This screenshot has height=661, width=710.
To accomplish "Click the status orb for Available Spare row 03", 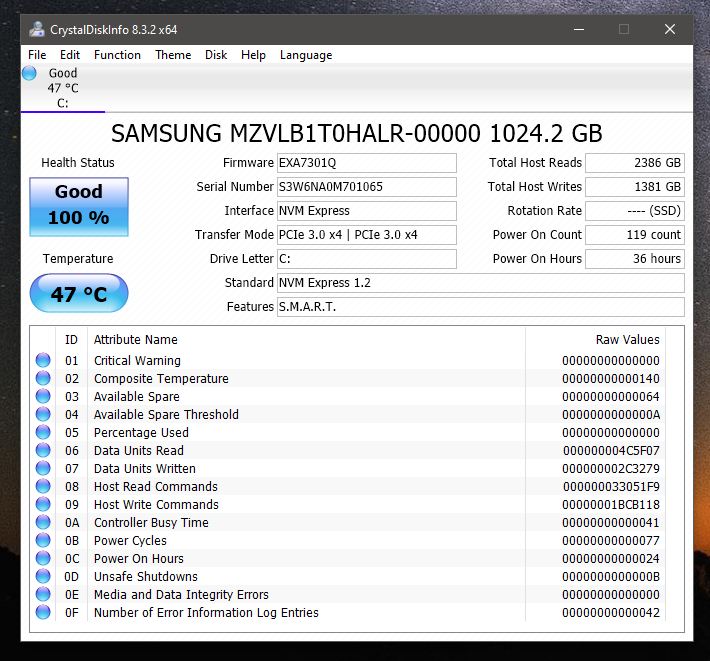I will tap(43, 396).
